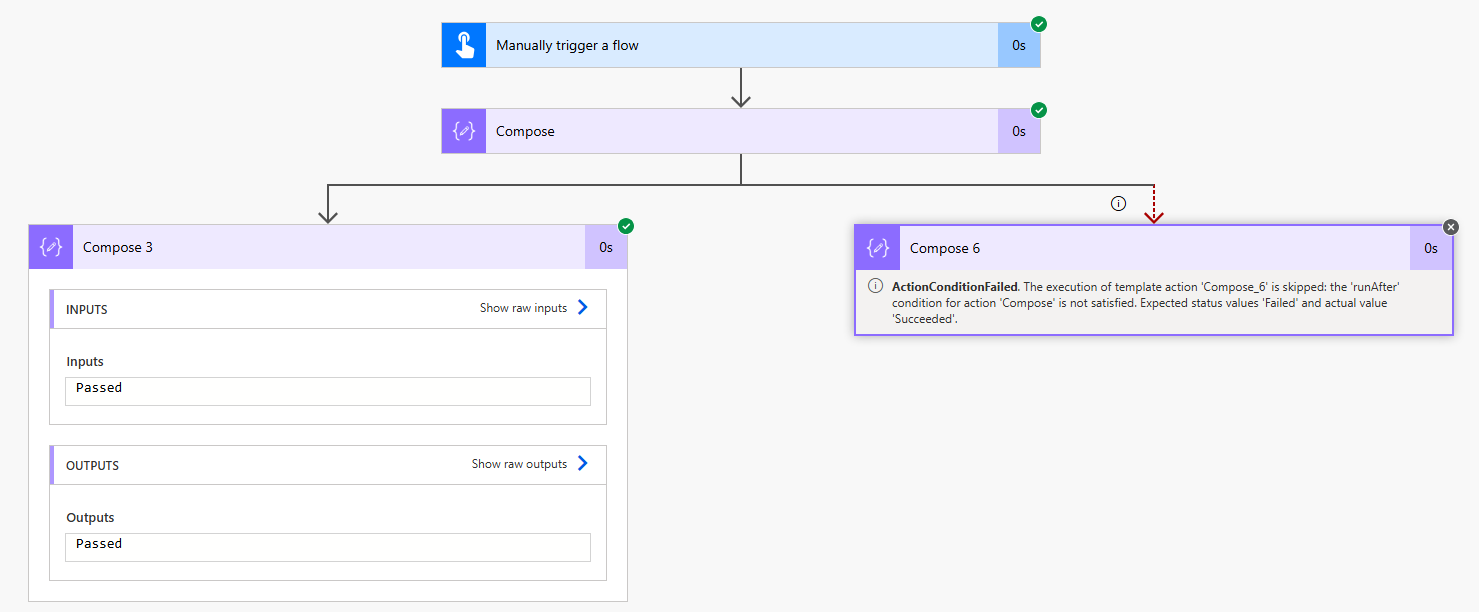Image resolution: width=1479 pixels, height=612 pixels.
Task: Click the info icon in the error message
Action: point(875,287)
